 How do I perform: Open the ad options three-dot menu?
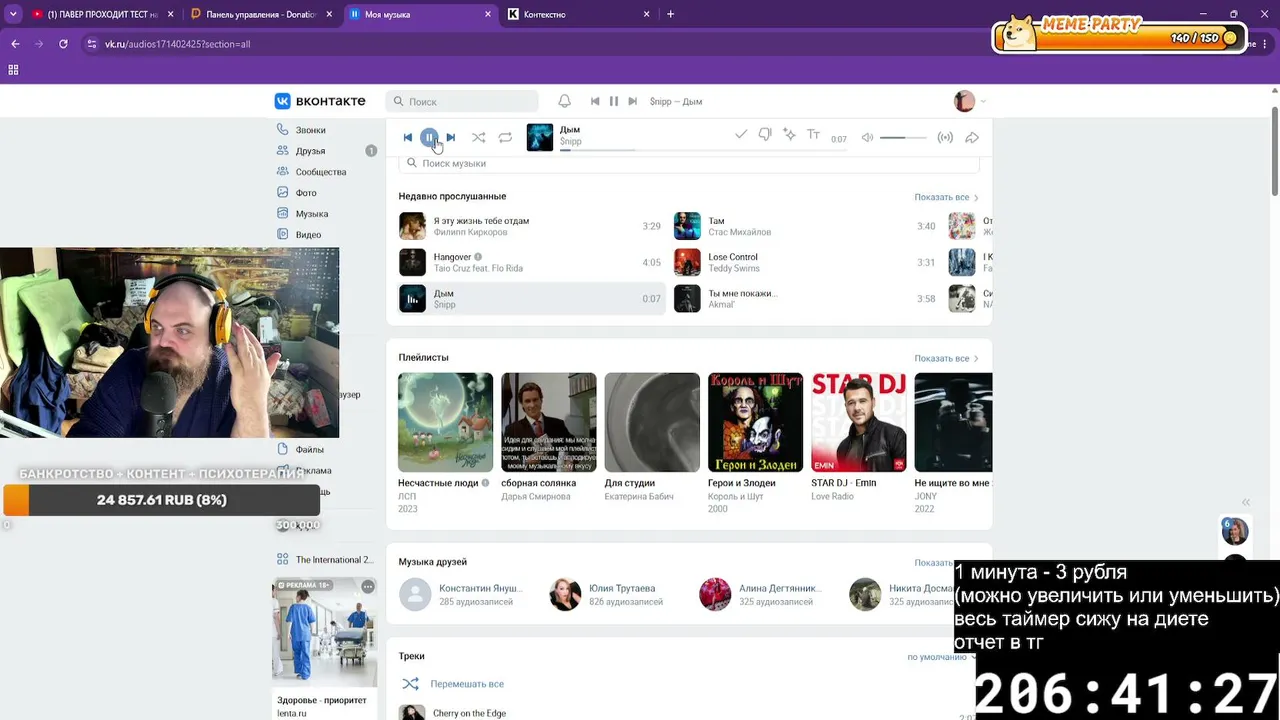click(x=368, y=586)
